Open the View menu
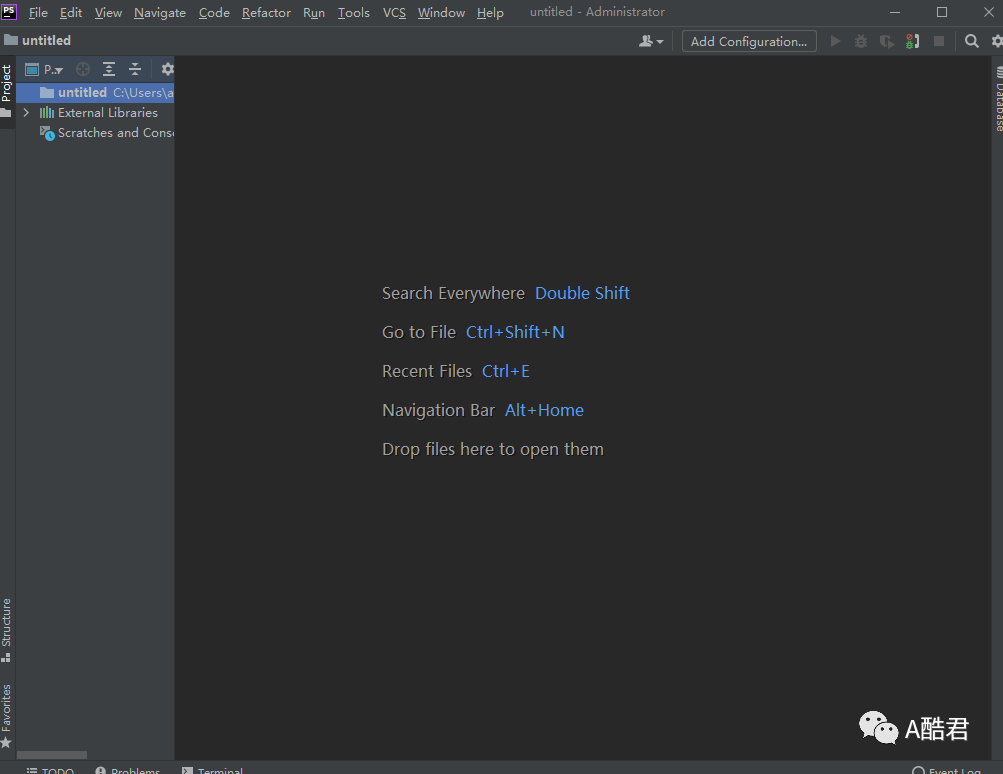Viewport: 1003px width, 774px height. [108, 12]
